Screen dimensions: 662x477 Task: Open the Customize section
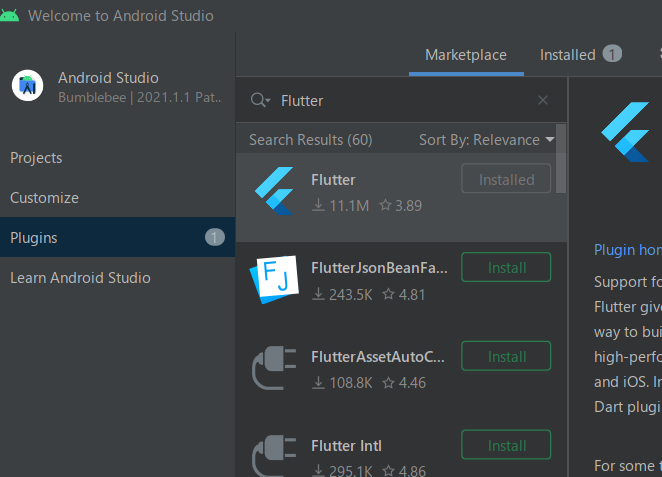click(117, 198)
